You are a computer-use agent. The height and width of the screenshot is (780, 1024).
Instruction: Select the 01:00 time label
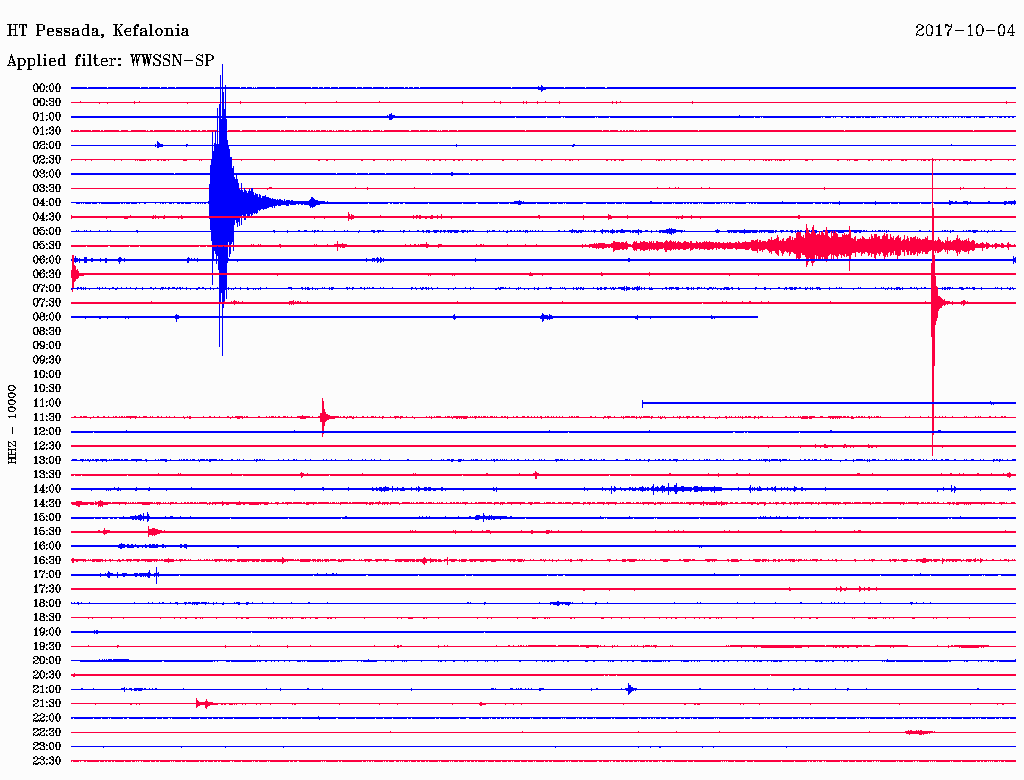pyautogui.click(x=47, y=117)
